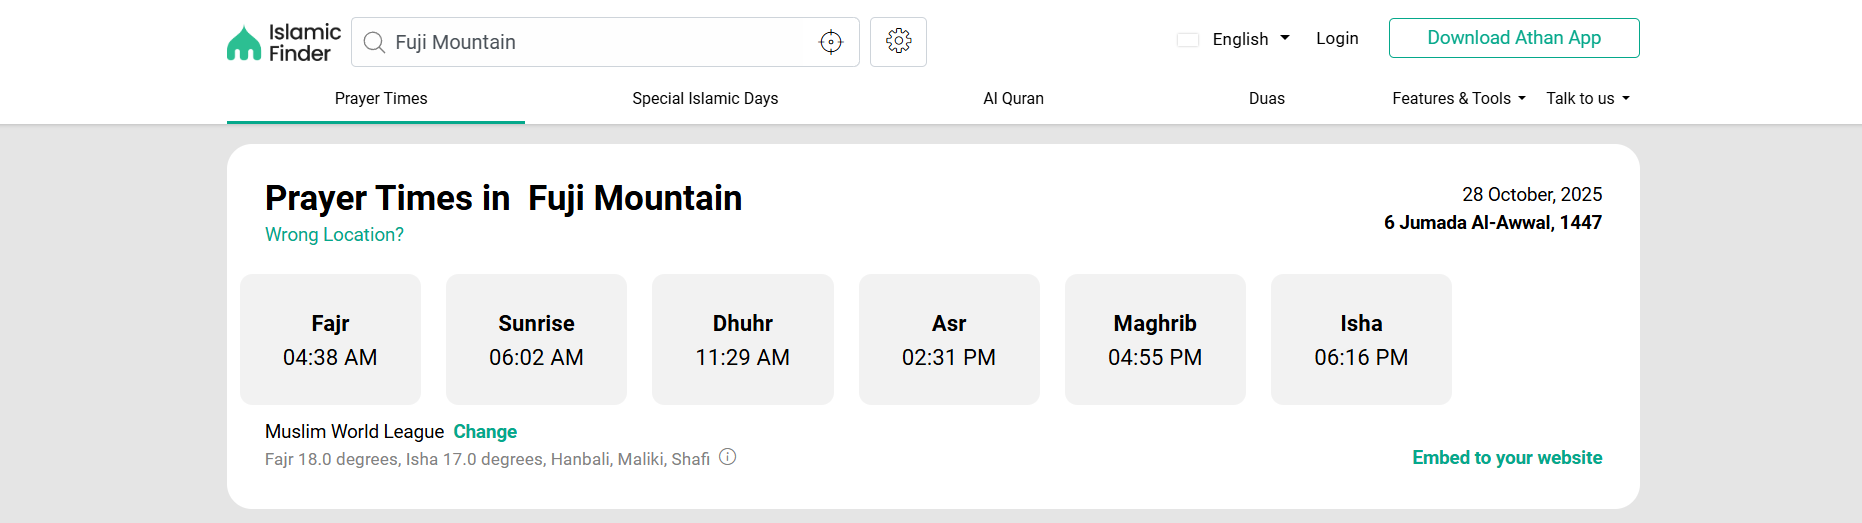Expand the Talk to us menu

(x=1587, y=98)
